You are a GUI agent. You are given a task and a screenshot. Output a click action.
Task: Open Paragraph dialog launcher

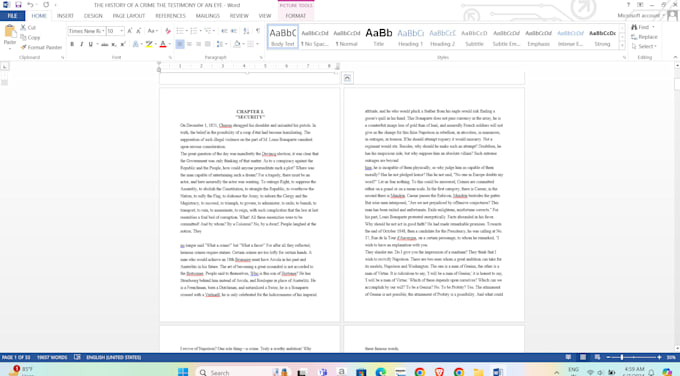pyautogui.click(x=261, y=57)
